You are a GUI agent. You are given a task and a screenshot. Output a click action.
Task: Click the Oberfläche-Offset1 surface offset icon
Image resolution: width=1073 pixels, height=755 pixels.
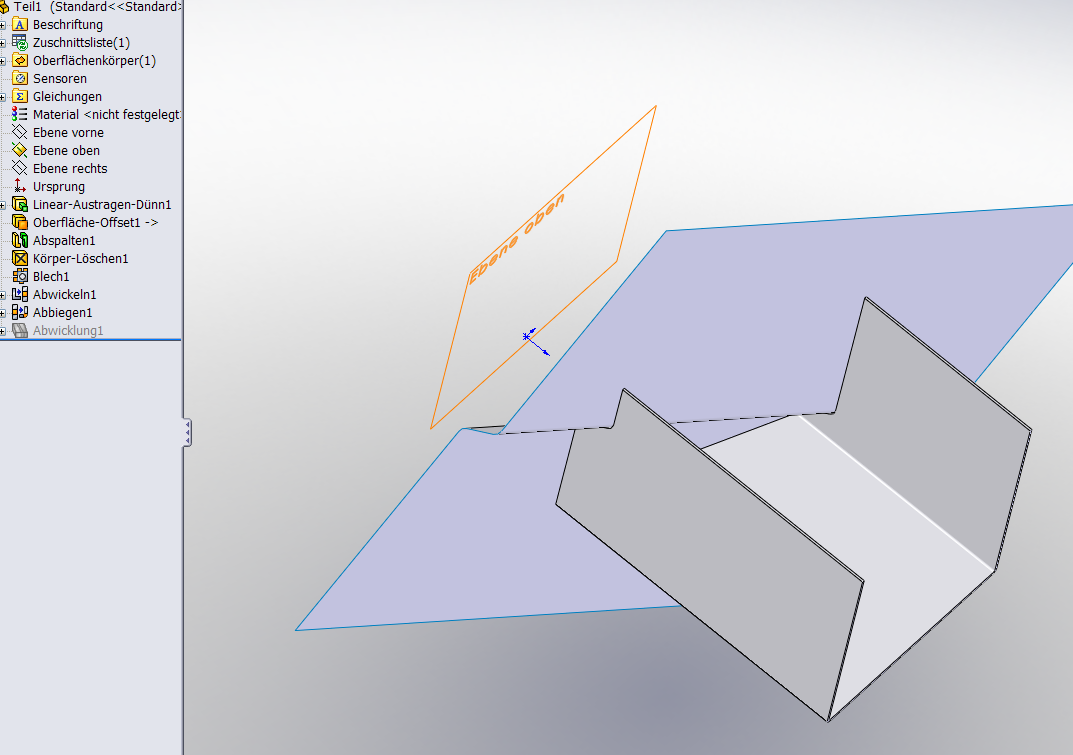coord(20,222)
